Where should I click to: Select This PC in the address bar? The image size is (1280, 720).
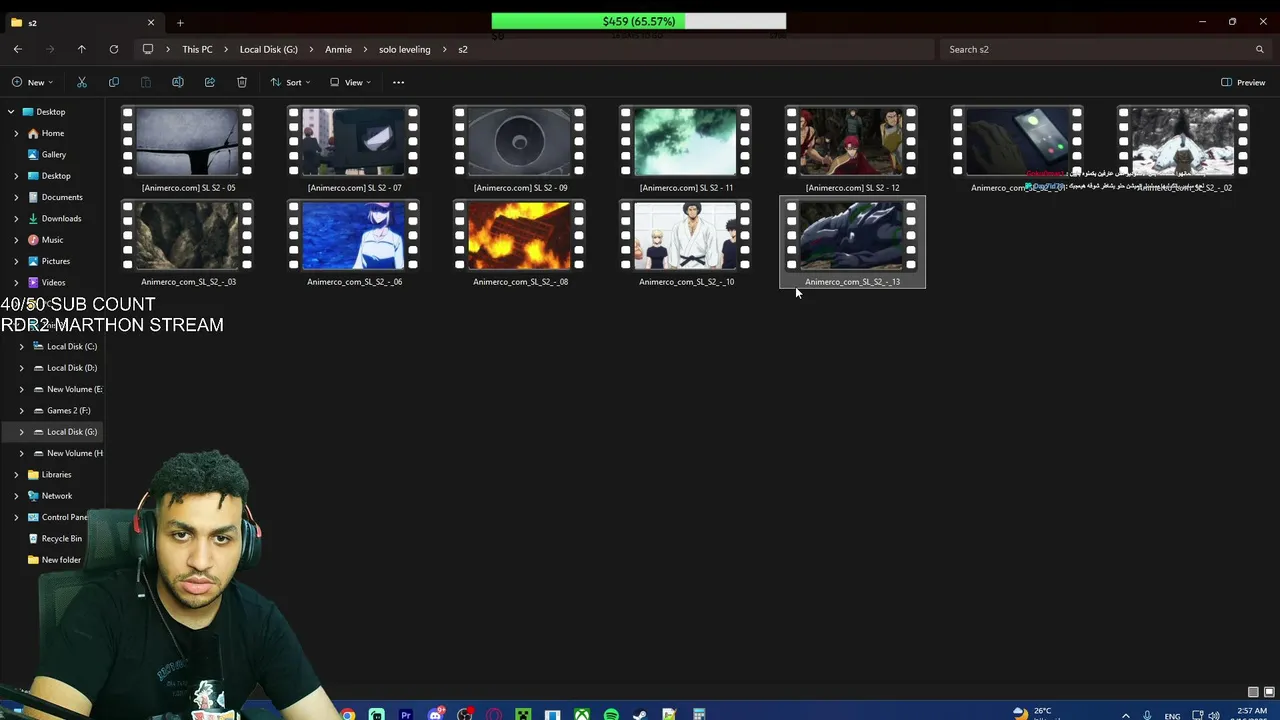click(197, 49)
